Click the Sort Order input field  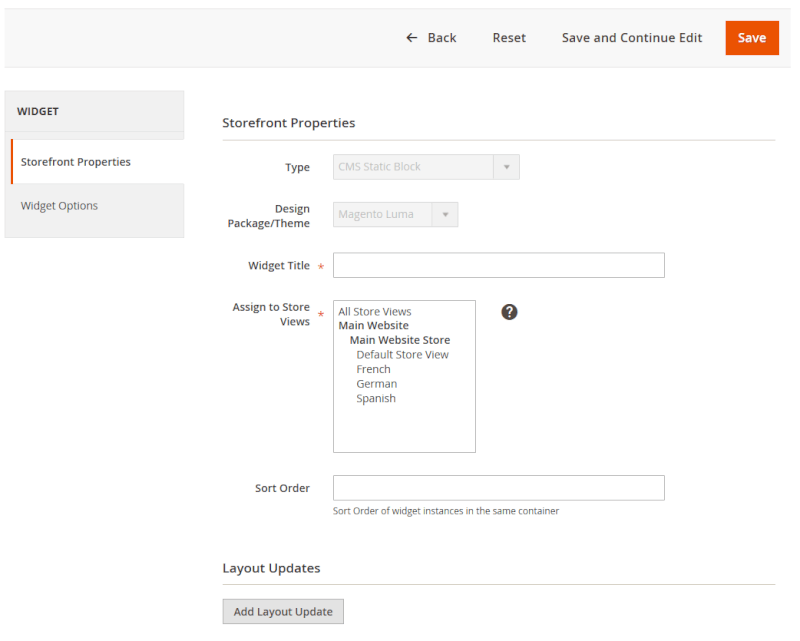(498, 487)
